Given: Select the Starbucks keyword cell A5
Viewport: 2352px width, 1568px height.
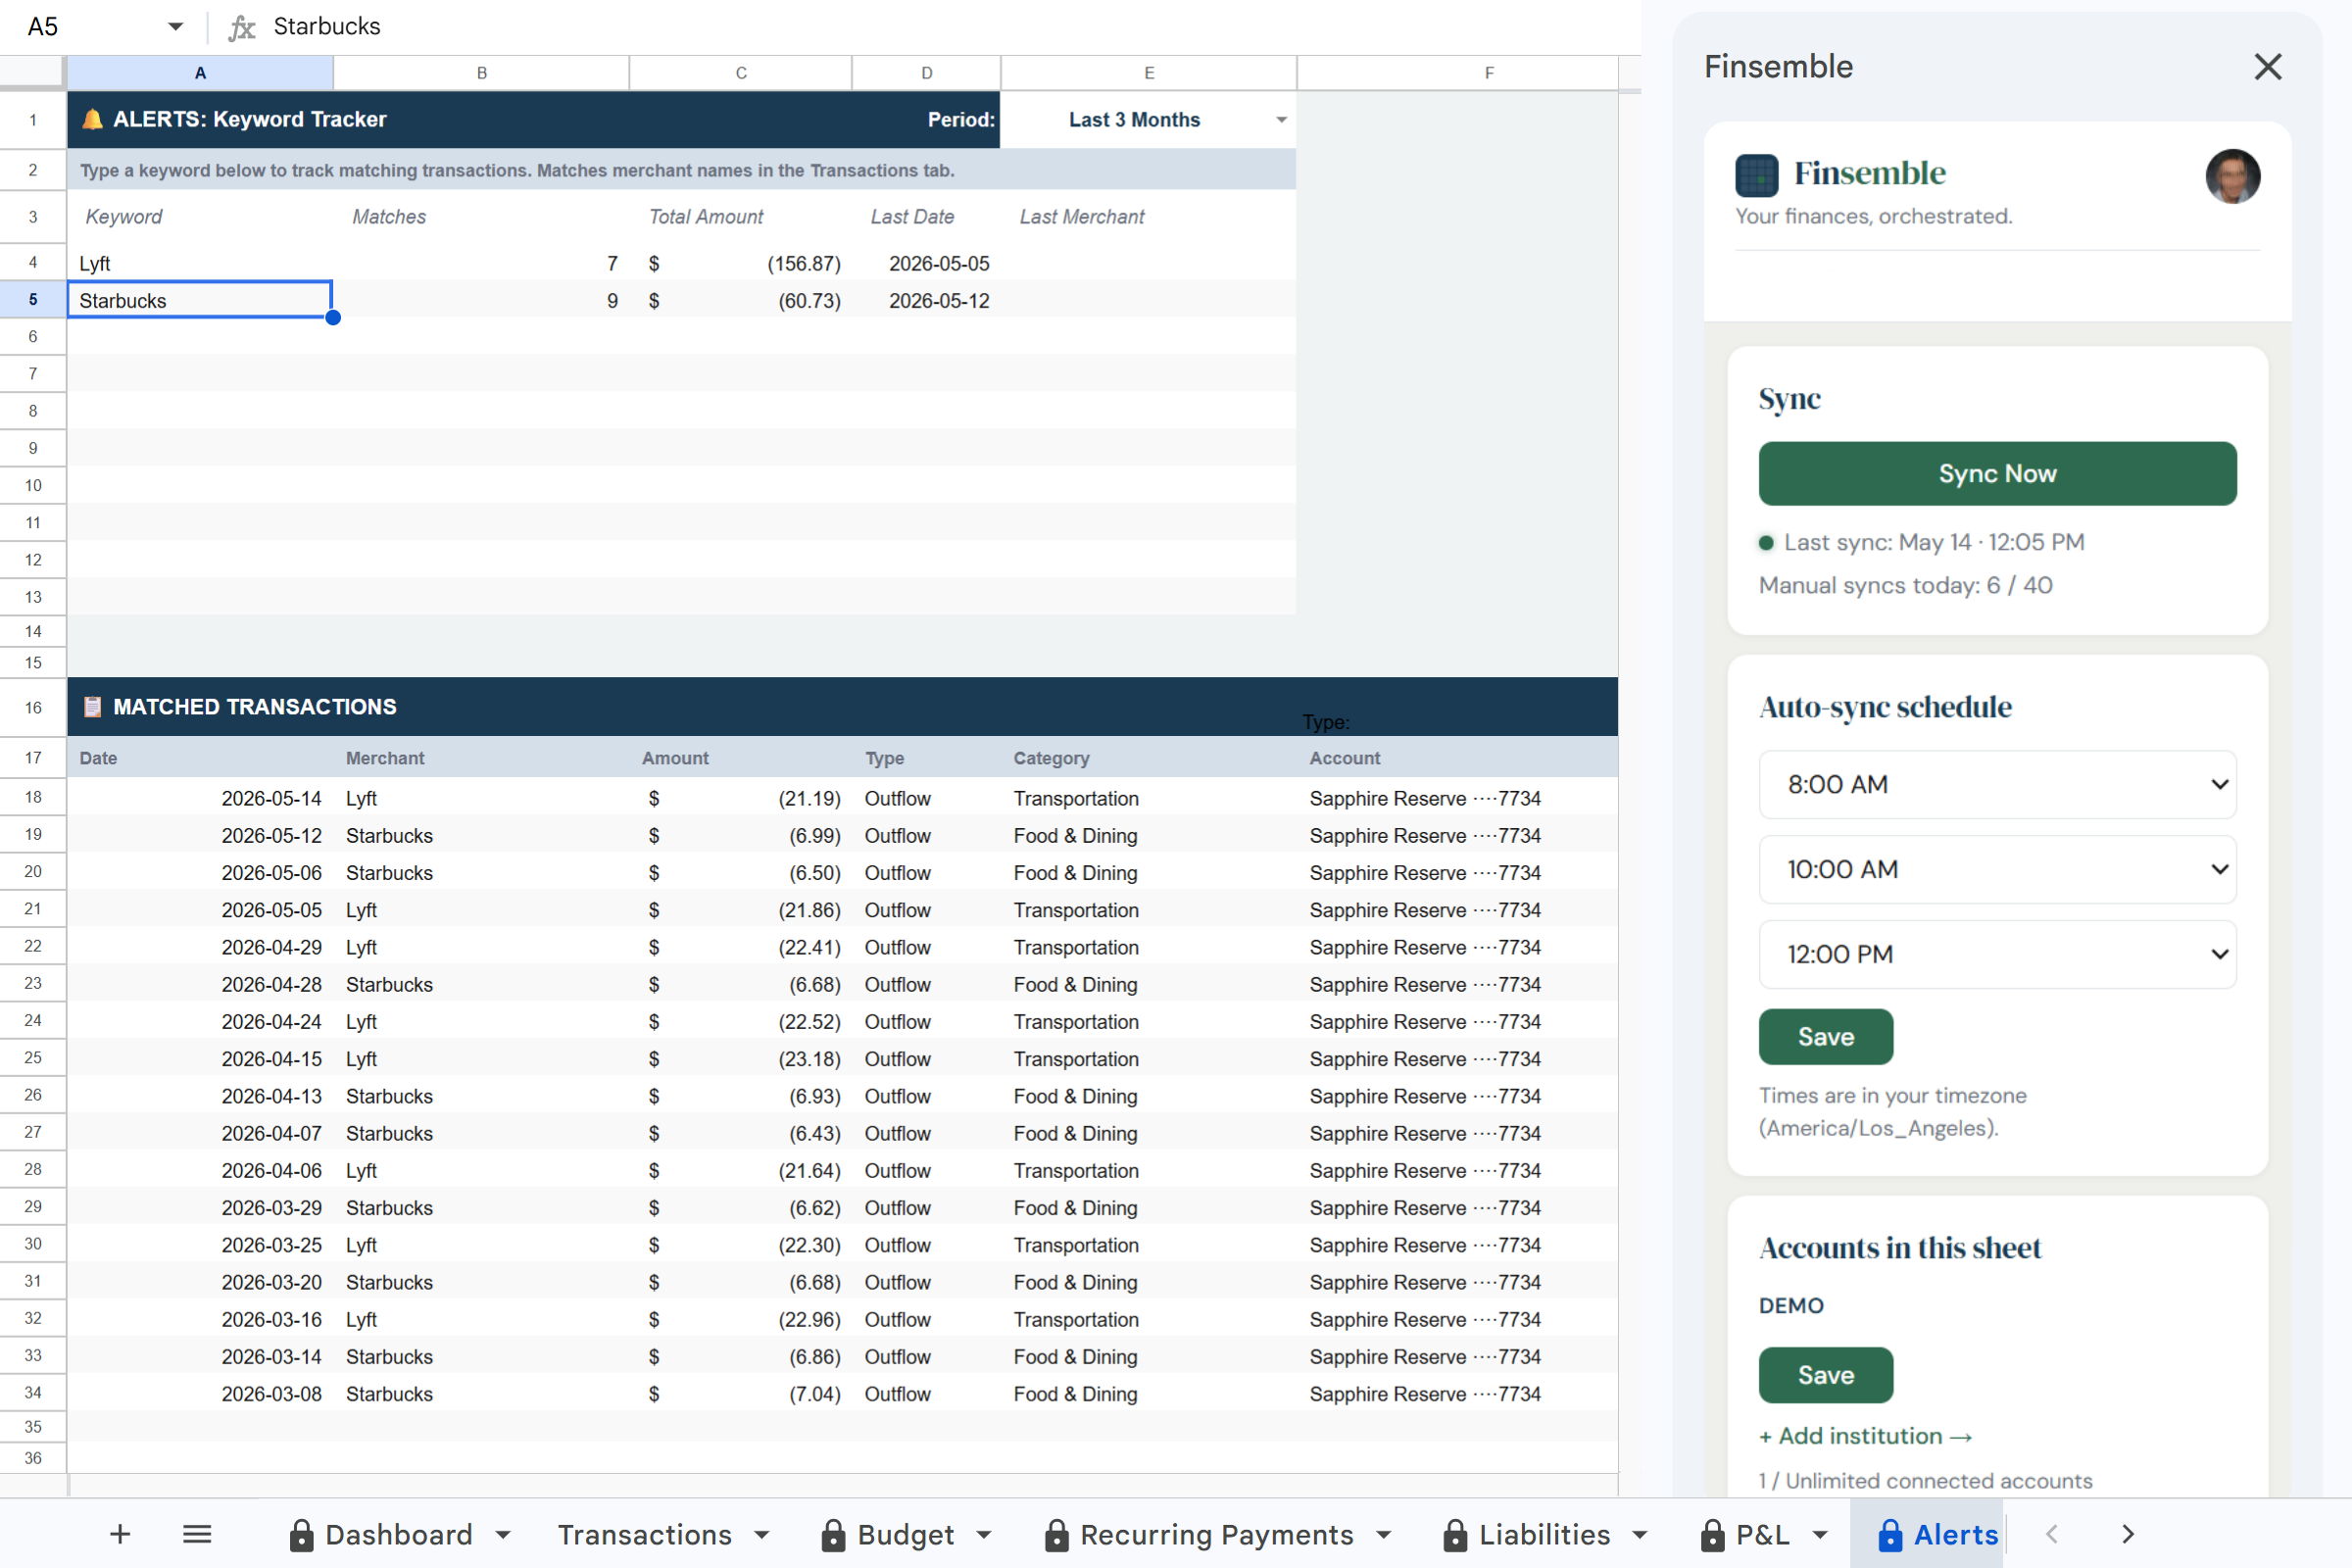Looking at the screenshot, I should 200,300.
